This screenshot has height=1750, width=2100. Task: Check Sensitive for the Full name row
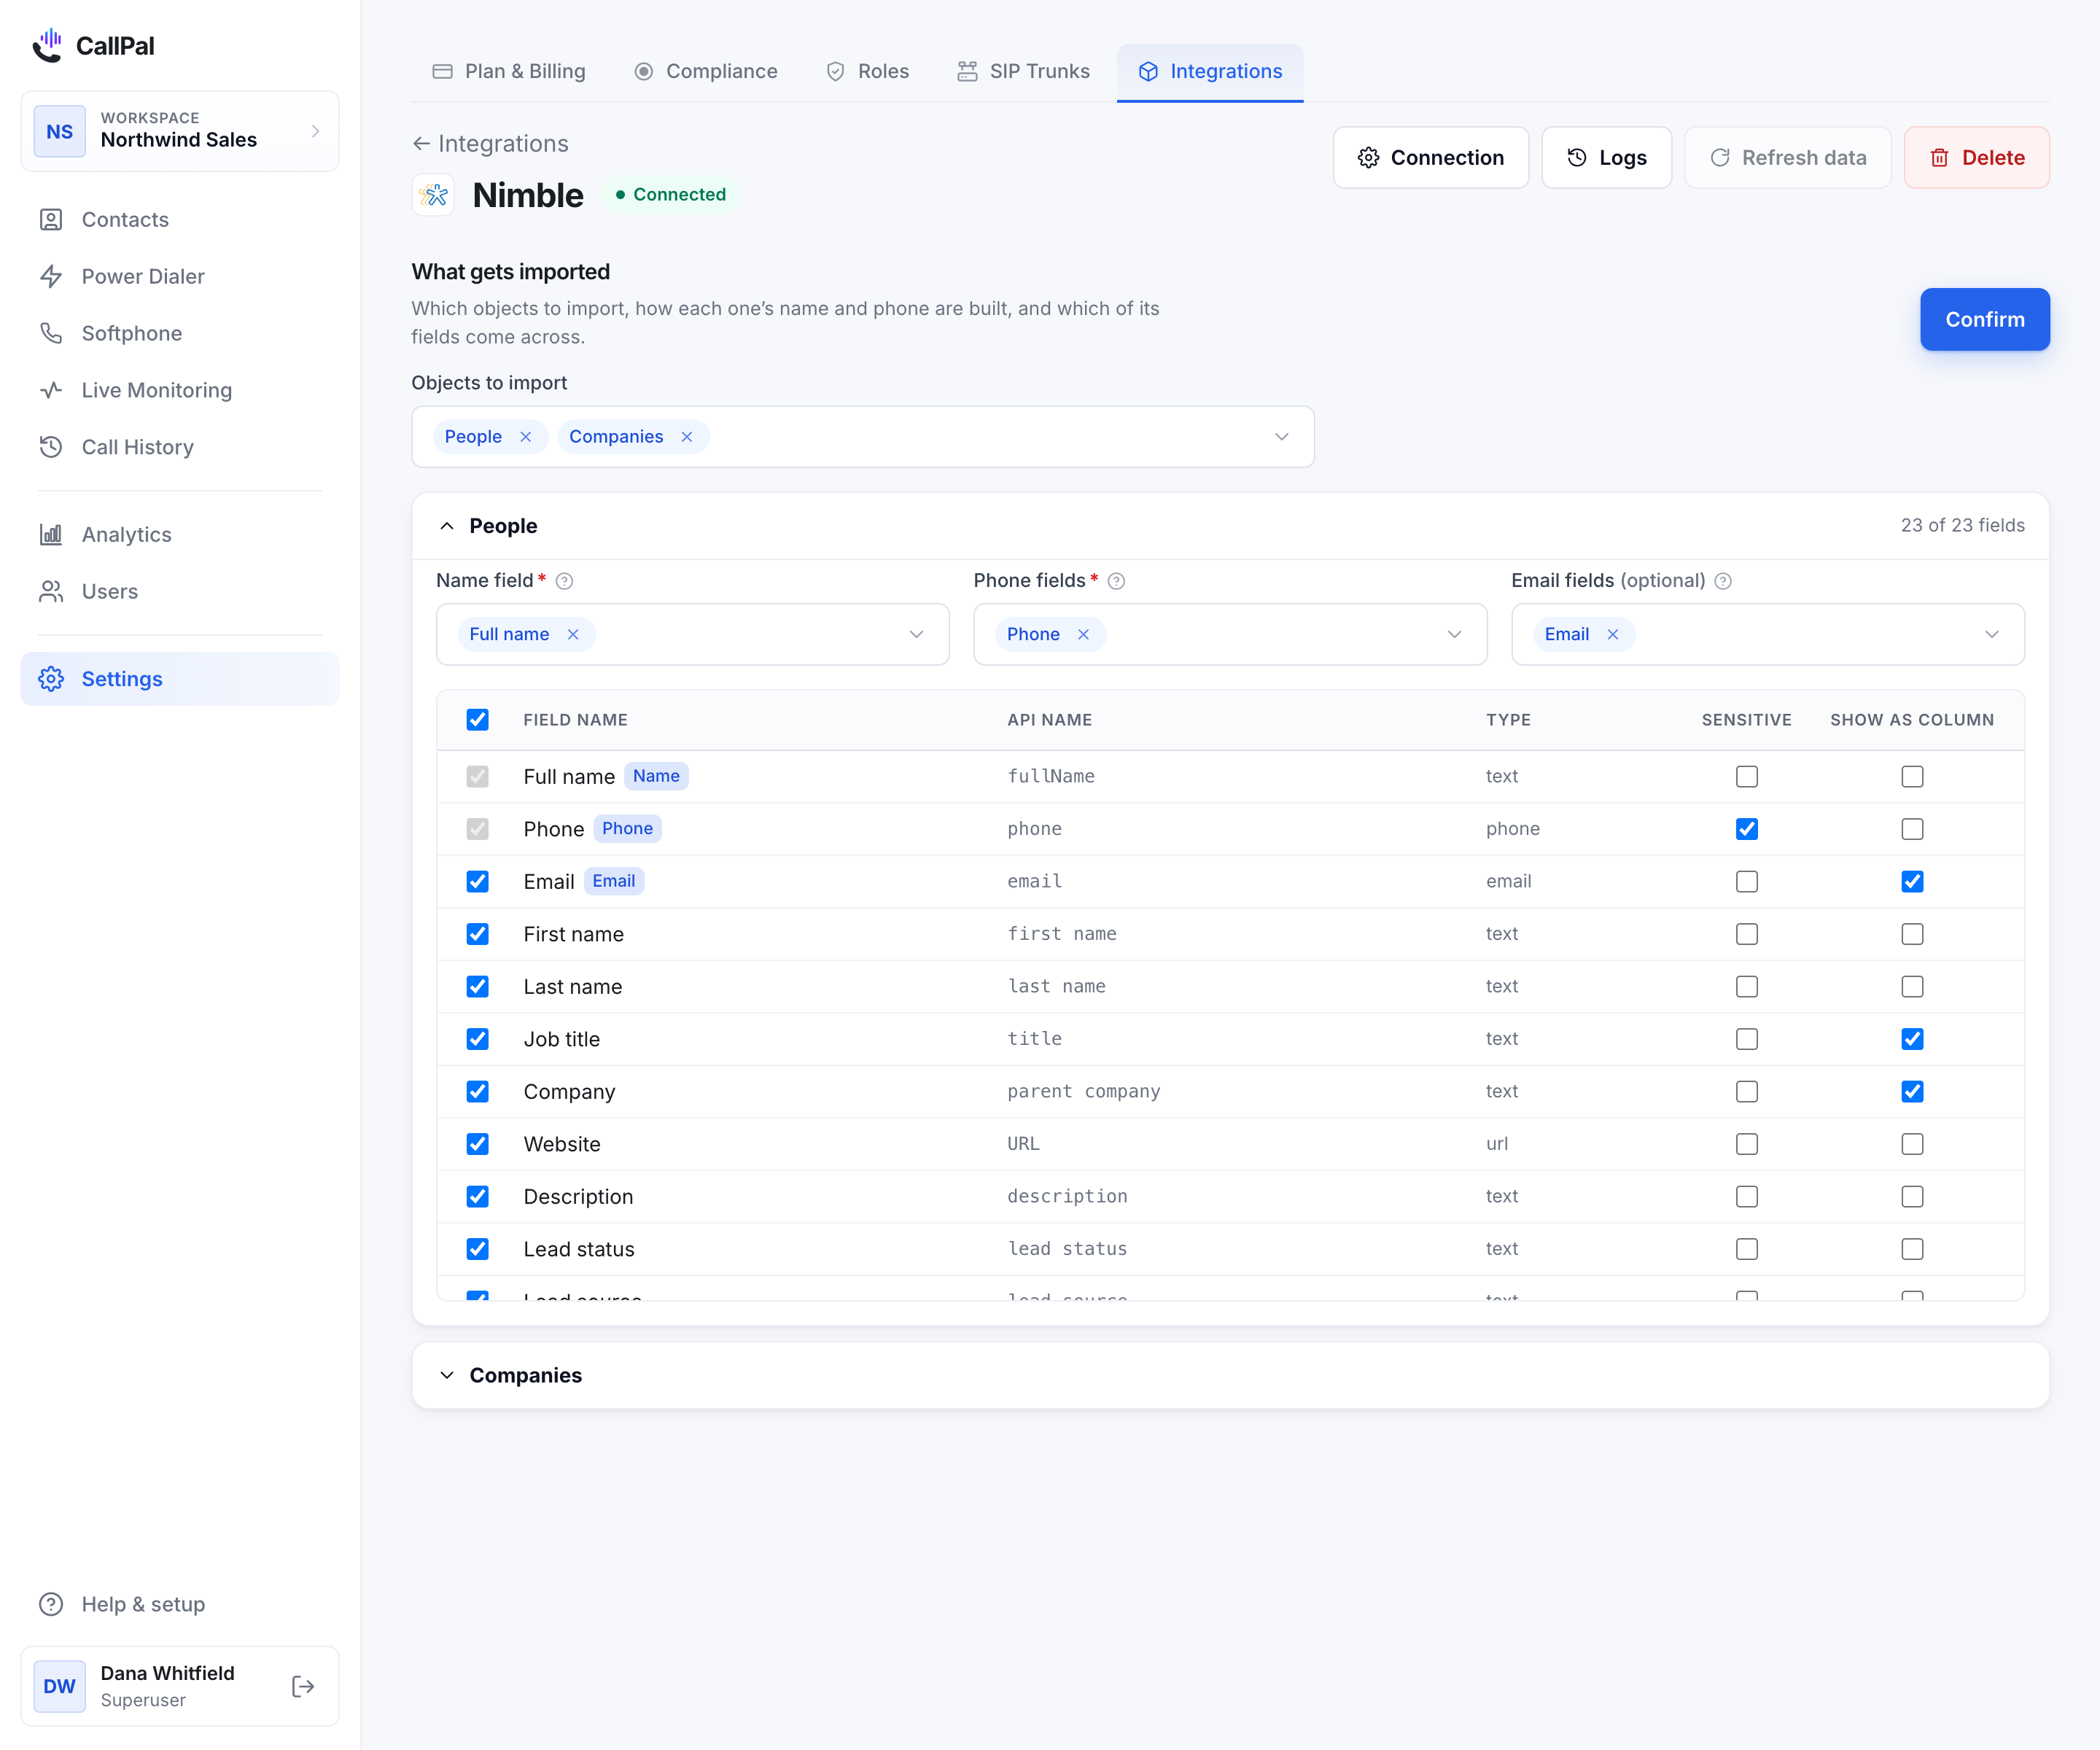click(1747, 777)
